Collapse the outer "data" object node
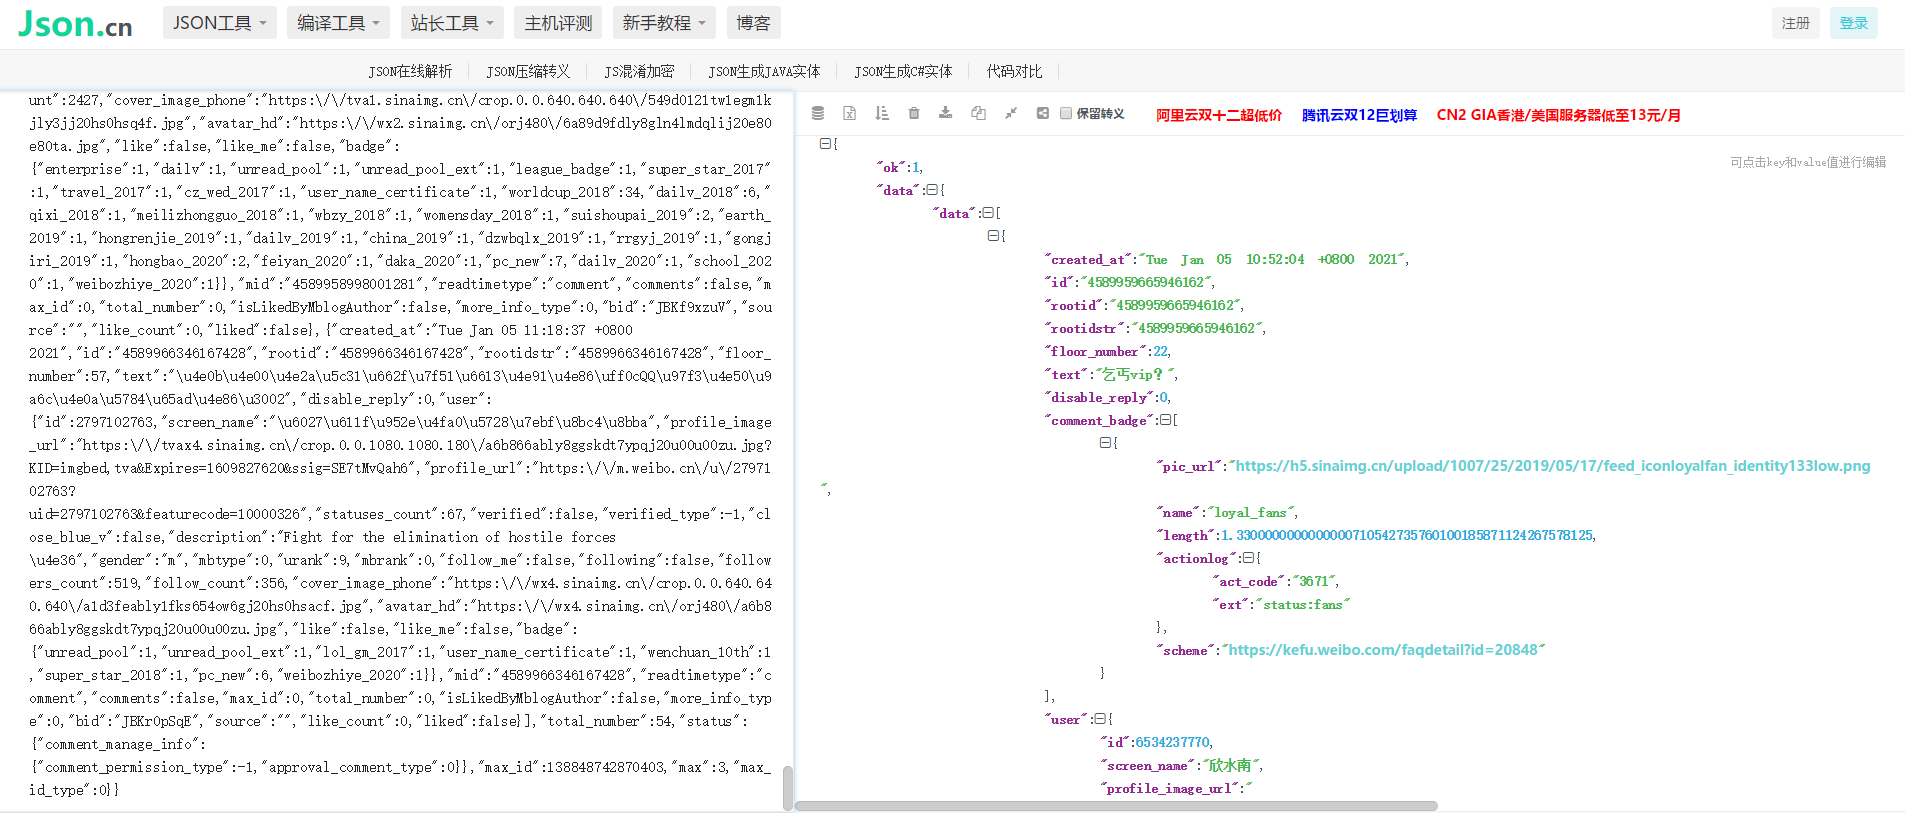 coord(932,190)
